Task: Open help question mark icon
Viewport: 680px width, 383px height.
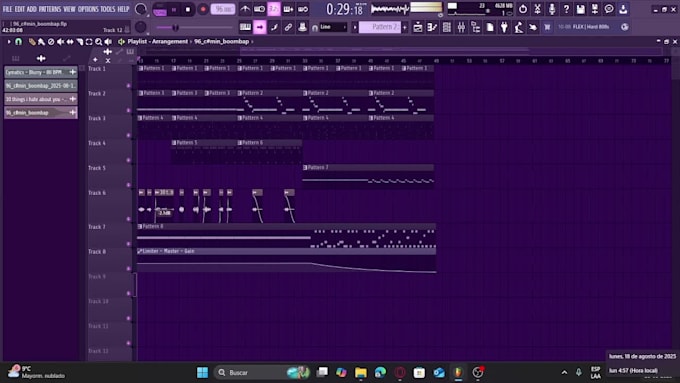Action: [x=566, y=9]
